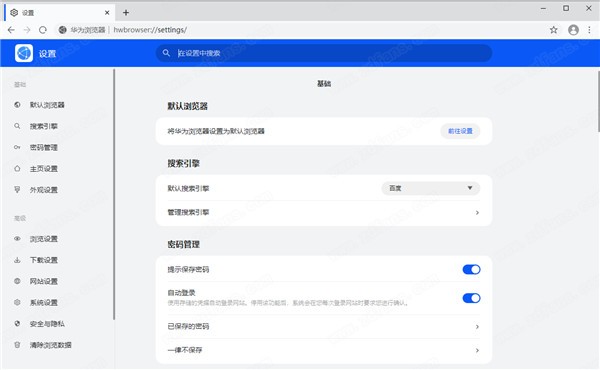Click the 将华为浏览器设置为默认浏览器 text
This screenshot has width=600, height=370.
pyautogui.click(x=216, y=131)
